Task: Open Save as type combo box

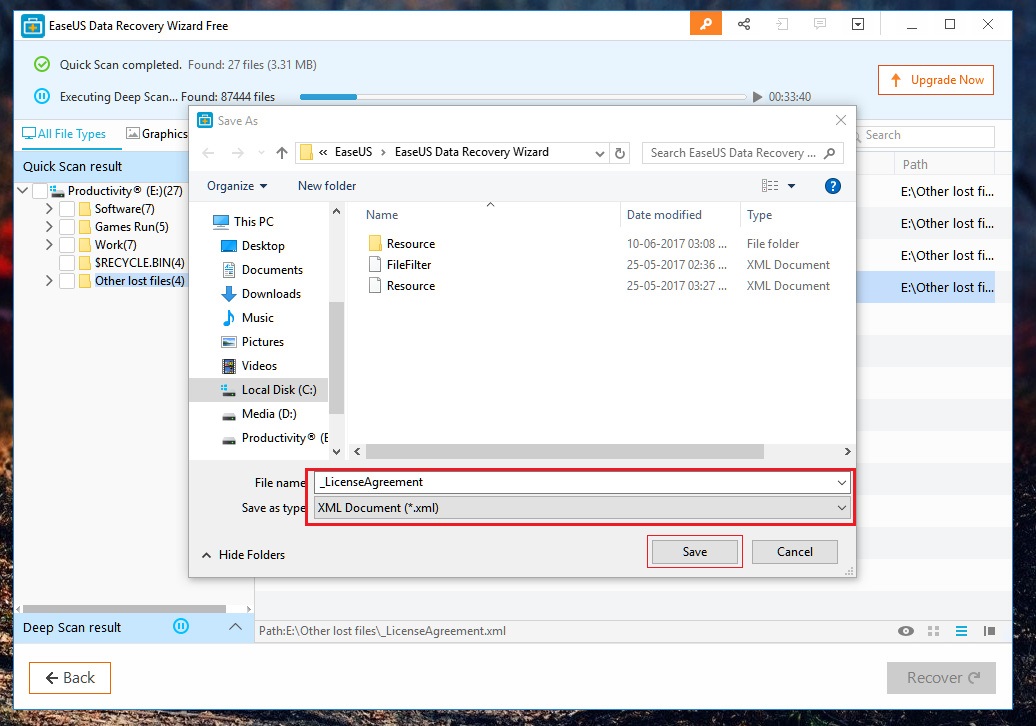Action: point(581,508)
